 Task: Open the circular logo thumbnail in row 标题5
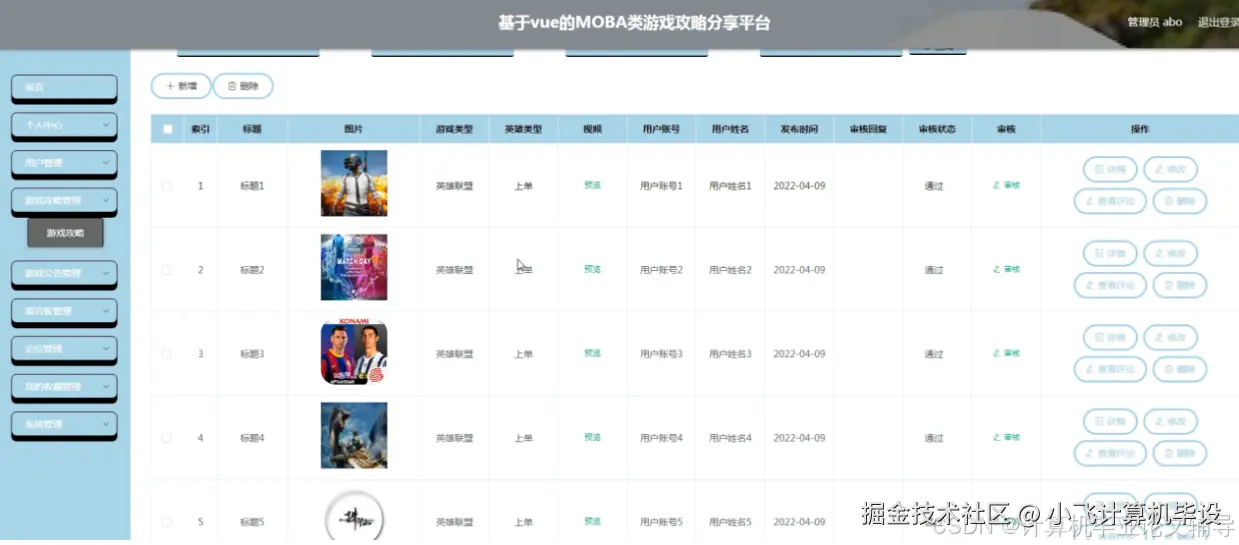click(354, 517)
